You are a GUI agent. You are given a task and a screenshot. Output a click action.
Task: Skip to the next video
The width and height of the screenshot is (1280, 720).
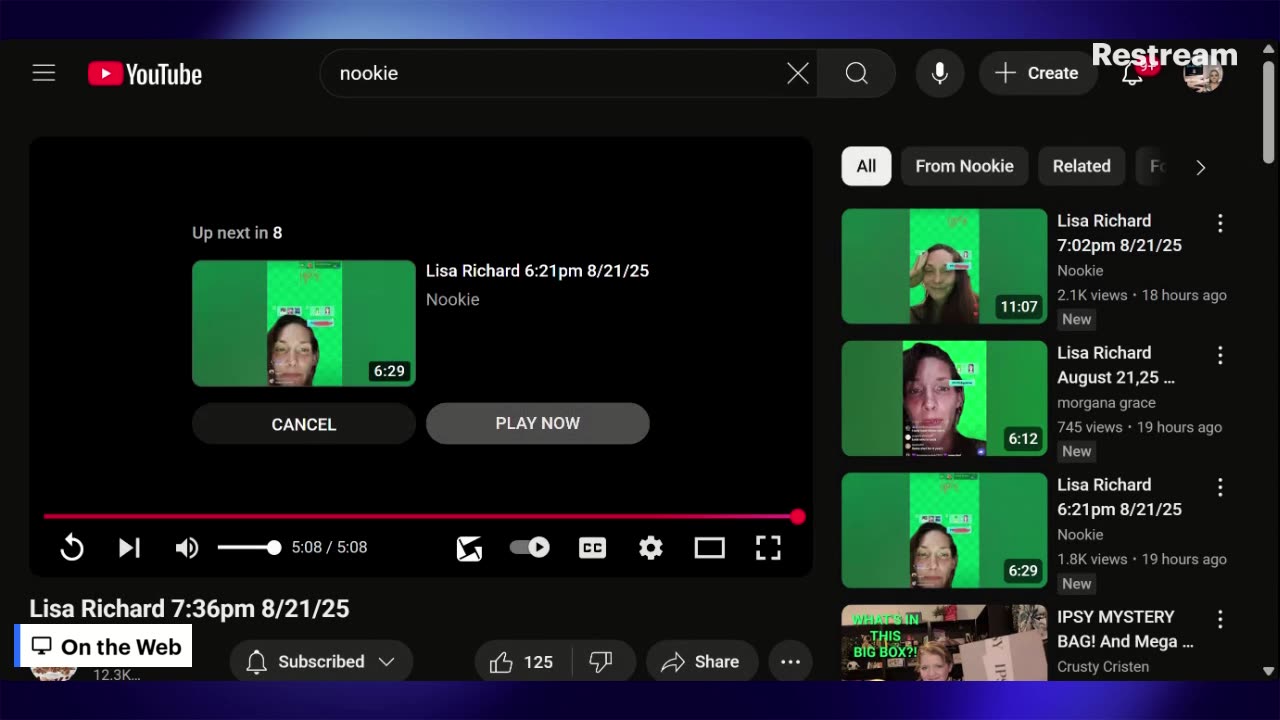129,547
